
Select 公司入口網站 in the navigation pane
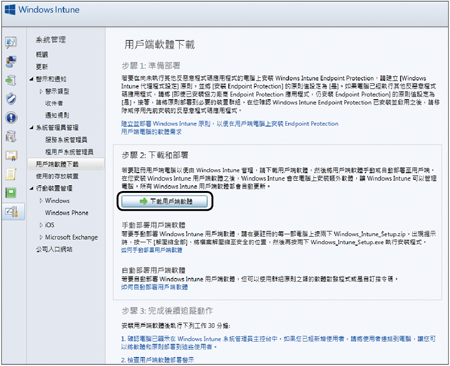(x=54, y=249)
